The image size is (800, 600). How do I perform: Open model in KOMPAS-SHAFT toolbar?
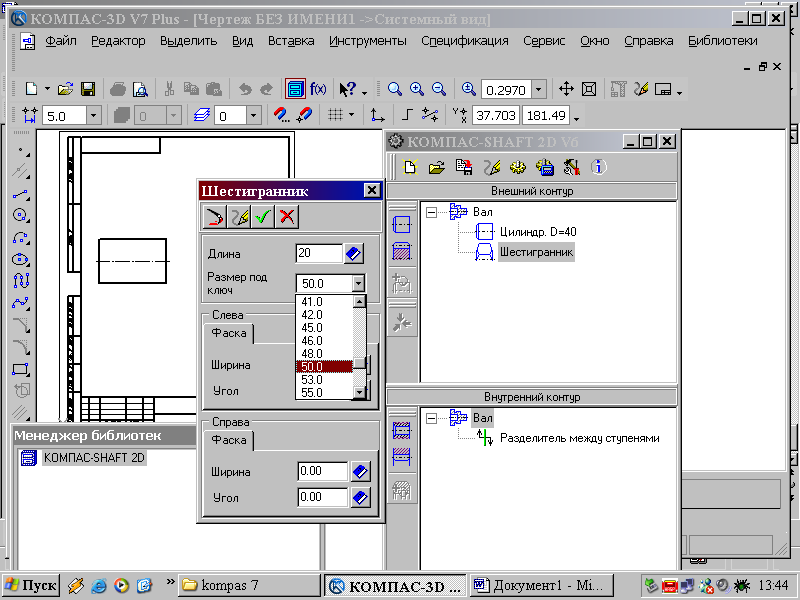437,167
